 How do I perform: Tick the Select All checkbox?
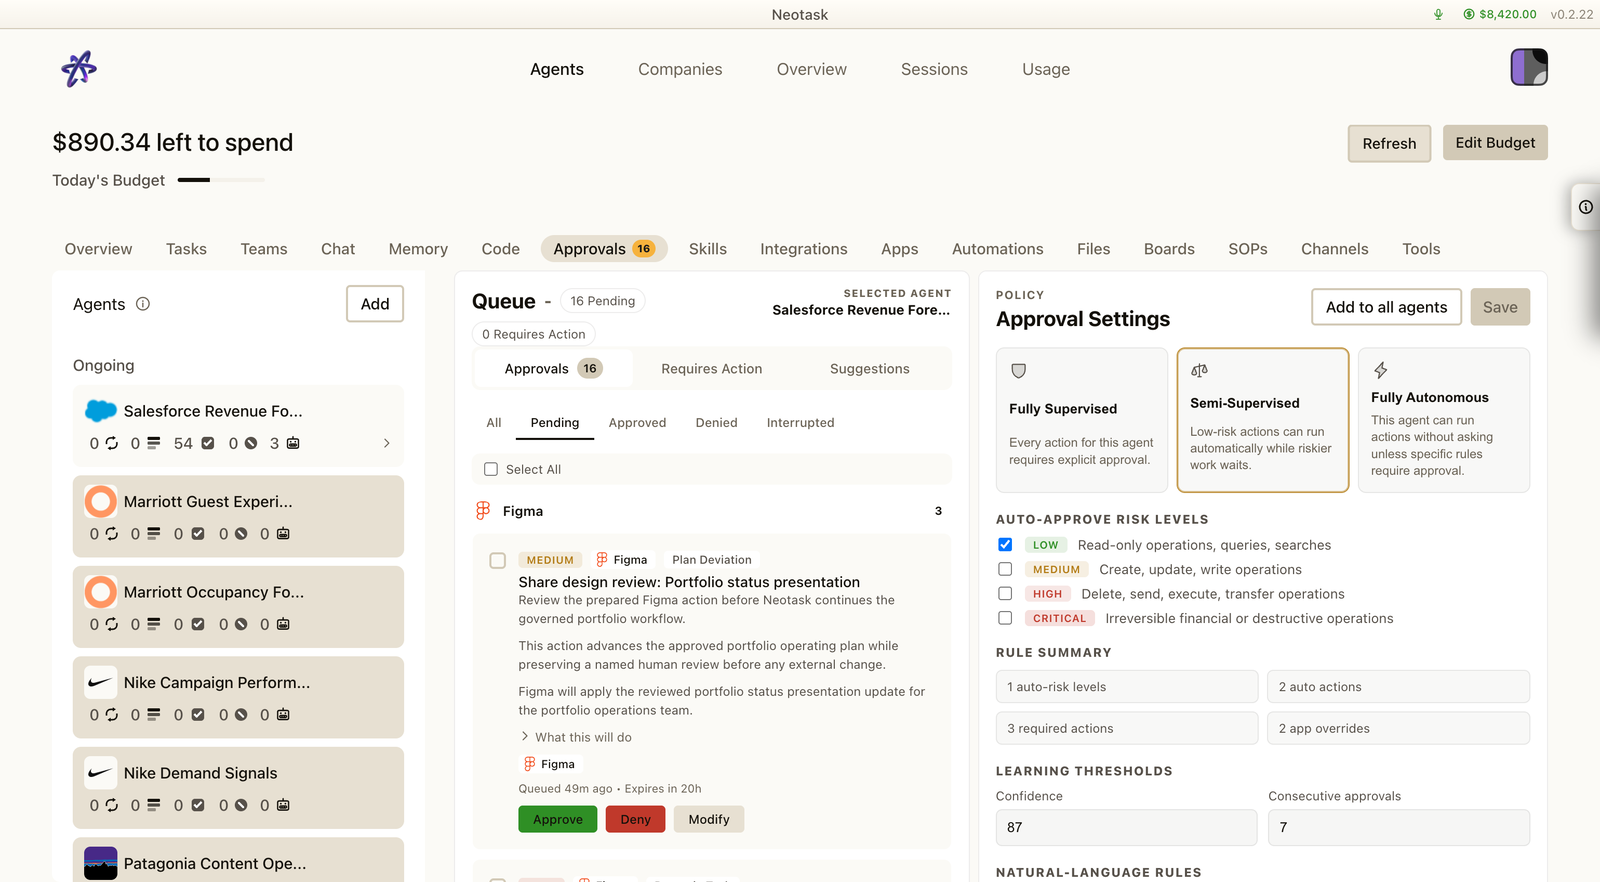(x=491, y=469)
